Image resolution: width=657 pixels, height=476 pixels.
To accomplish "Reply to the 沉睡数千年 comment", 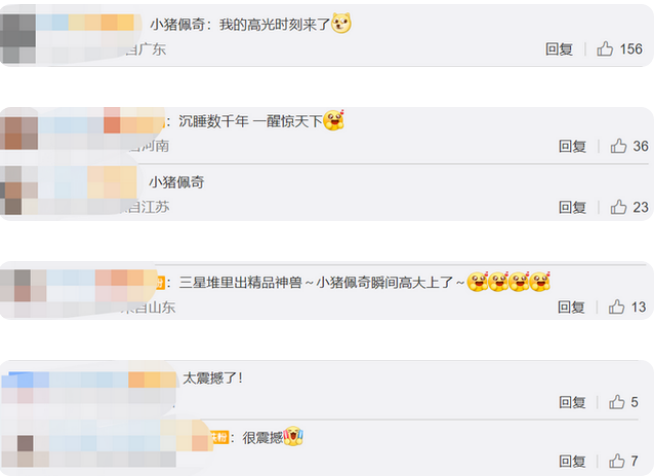I will [572, 146].
